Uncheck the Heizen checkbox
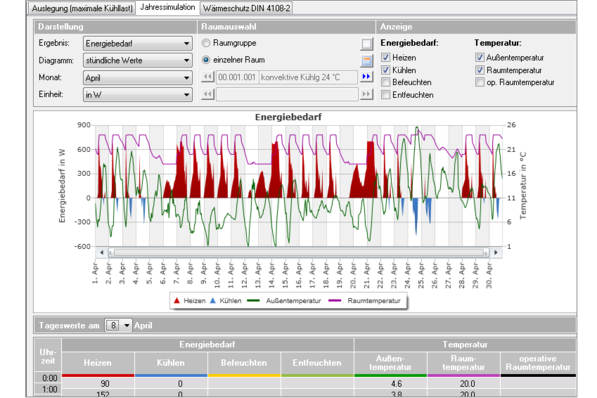 click(386, 58)
